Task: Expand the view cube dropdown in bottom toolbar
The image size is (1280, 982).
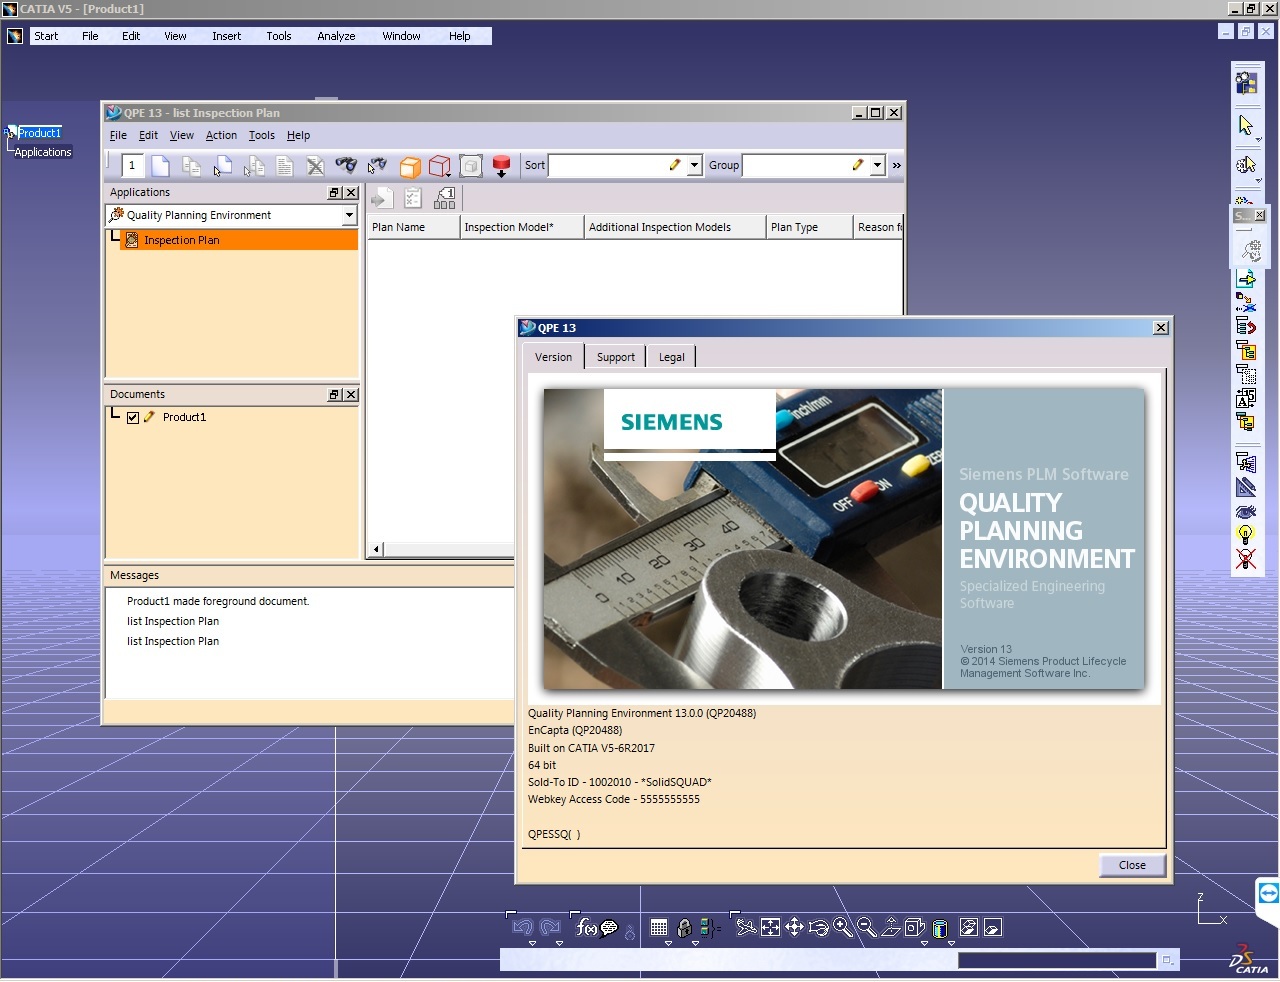Action: (x=924, y=943)
